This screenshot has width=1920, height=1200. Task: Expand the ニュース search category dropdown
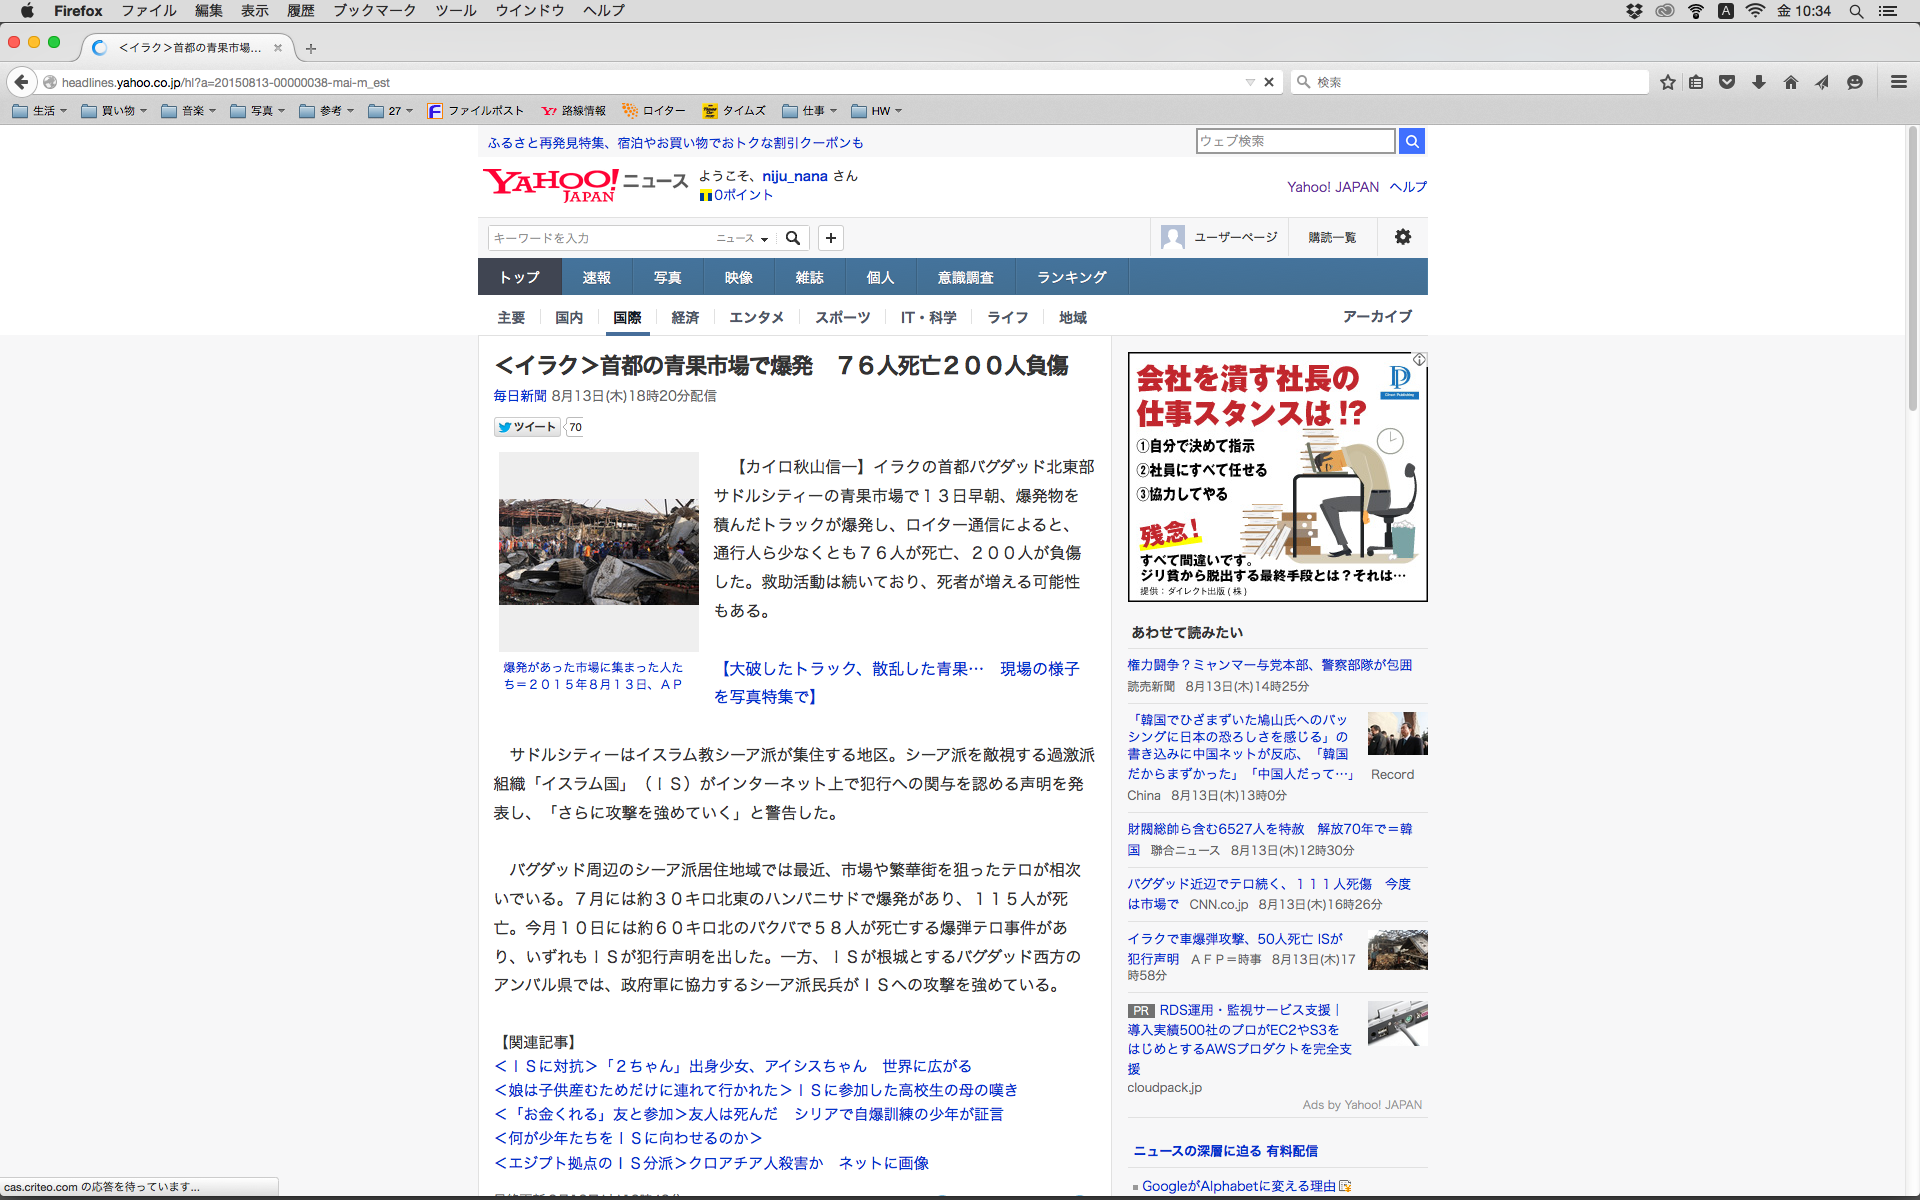click(x=742, y=238)
